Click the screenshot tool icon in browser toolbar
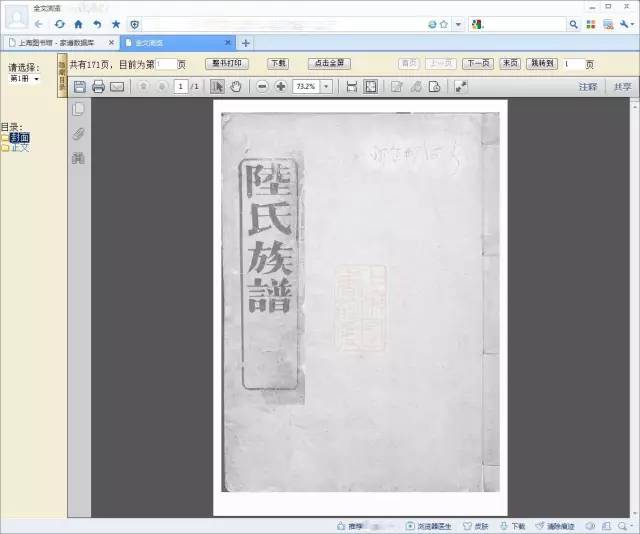Image resolution: width=640 pixels, height=534 pixels. point(608,24)
